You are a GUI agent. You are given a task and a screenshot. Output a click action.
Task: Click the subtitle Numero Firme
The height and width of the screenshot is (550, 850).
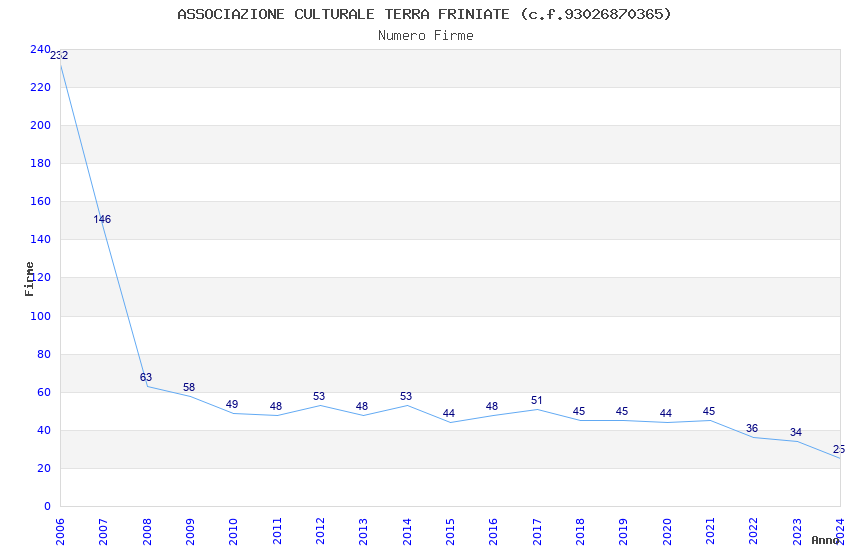click(426, 36)
